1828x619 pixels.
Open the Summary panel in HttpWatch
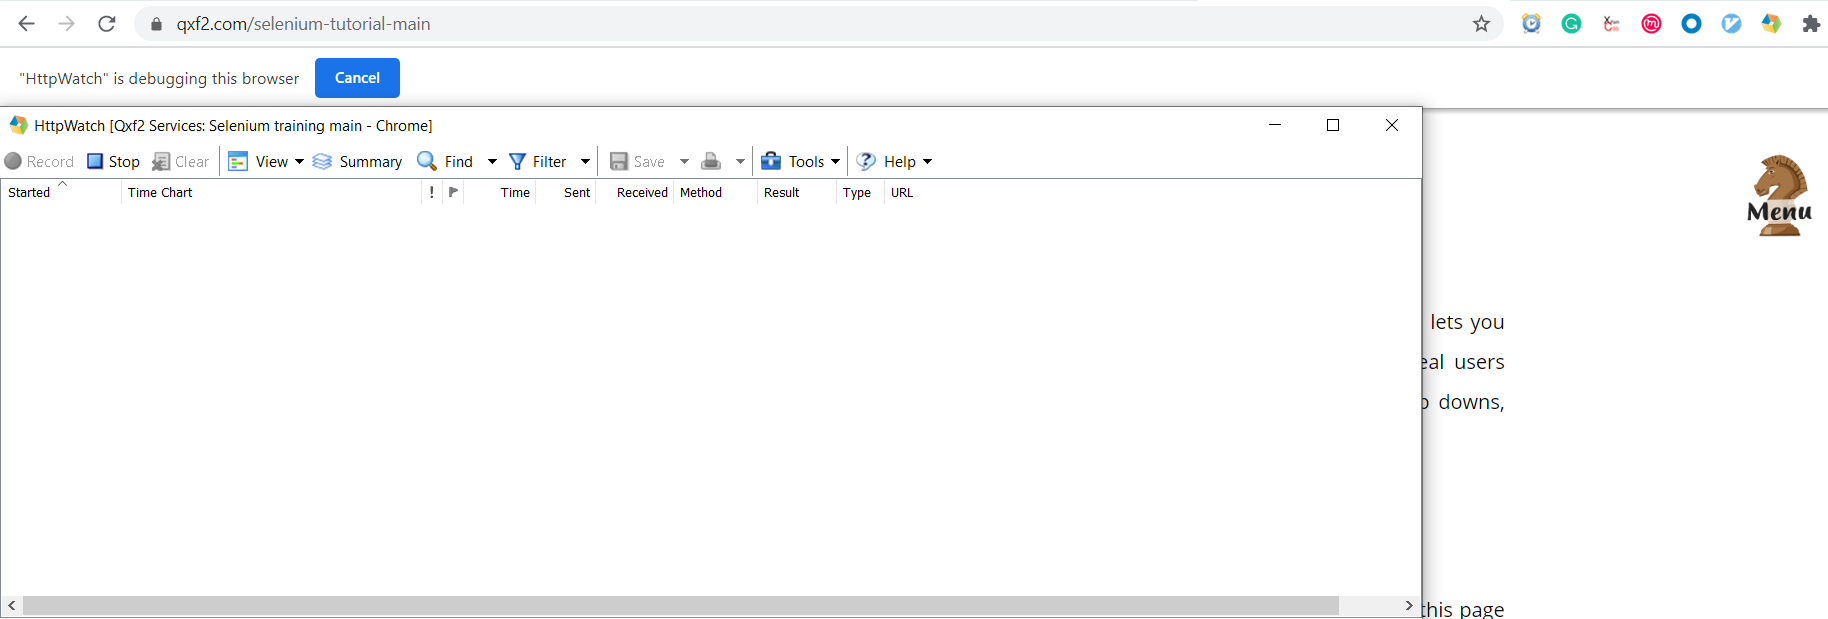357,161
